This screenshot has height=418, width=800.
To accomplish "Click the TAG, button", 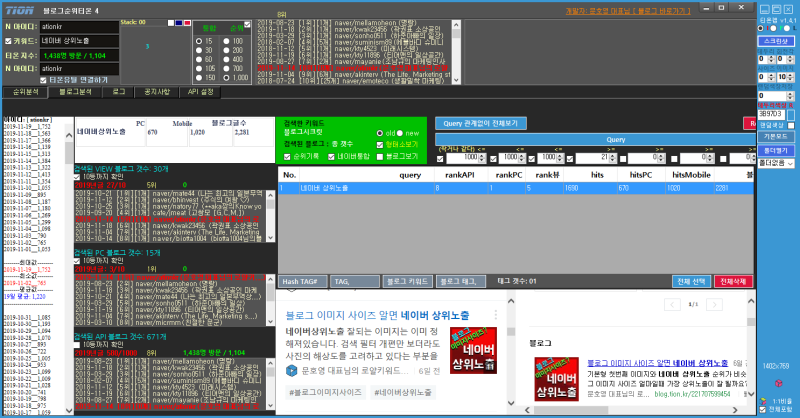I will click(355, 281).
